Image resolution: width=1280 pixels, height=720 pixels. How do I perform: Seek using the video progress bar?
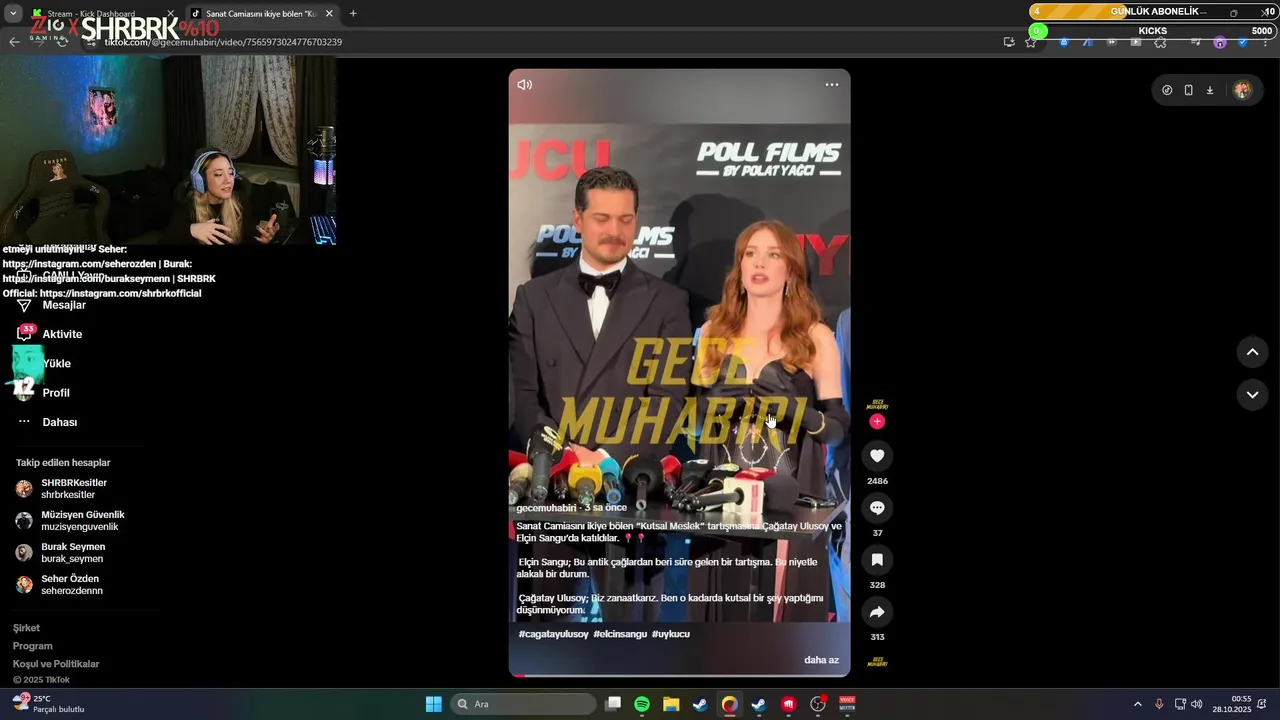point(679,675)
